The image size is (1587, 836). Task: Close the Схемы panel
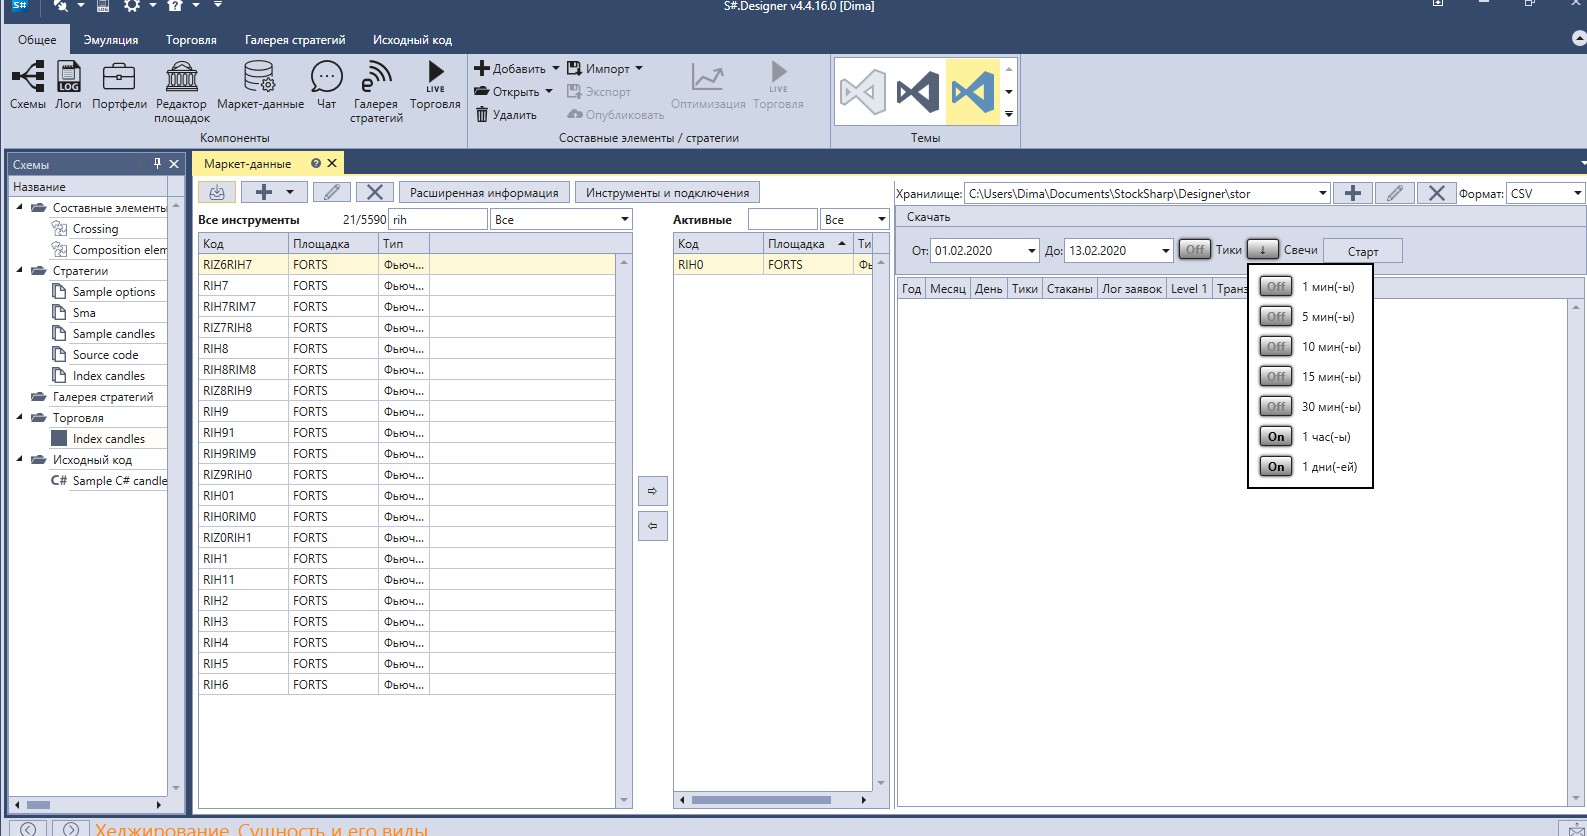coord(174,163)
